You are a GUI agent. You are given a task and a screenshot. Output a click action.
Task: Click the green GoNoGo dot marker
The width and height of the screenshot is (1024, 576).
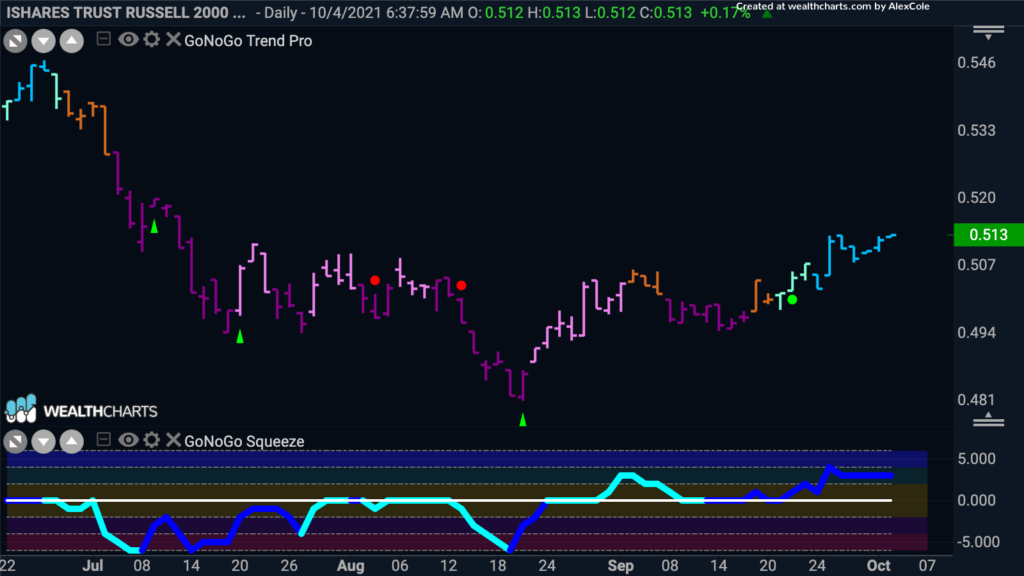pos(792,300)
